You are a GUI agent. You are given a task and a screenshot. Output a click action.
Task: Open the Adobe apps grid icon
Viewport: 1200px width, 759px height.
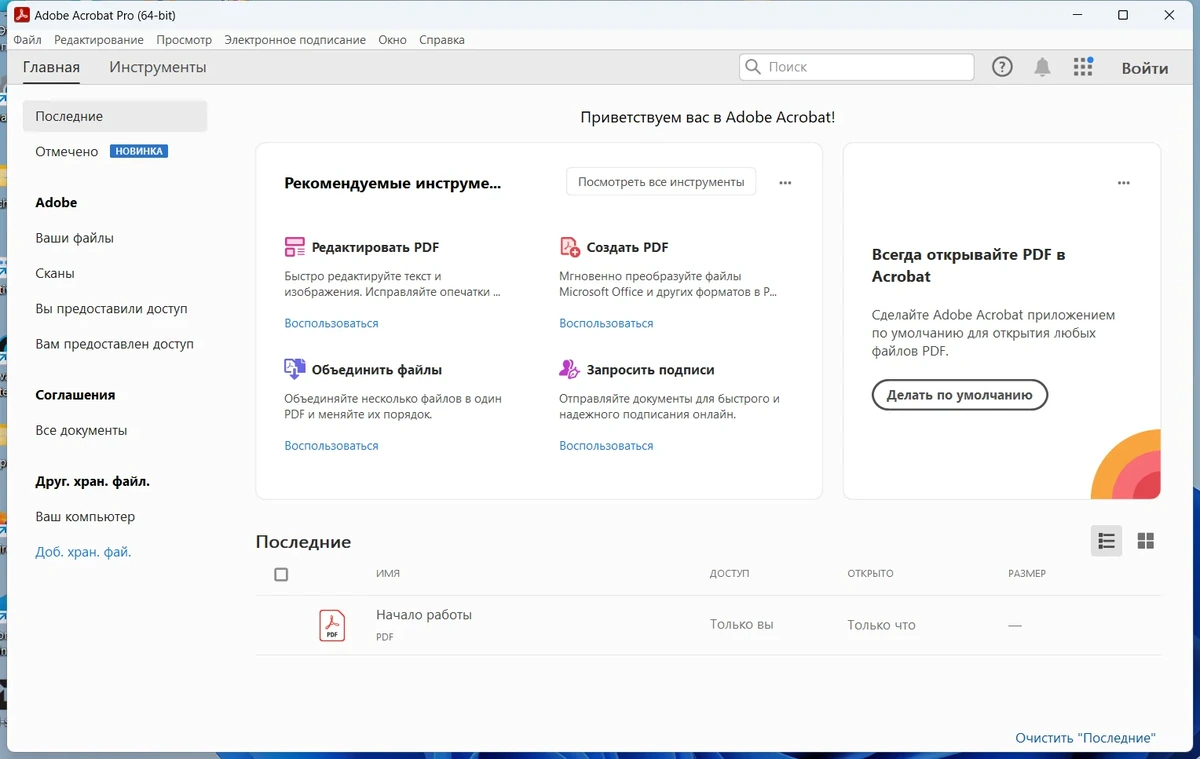pos(1083,67)
